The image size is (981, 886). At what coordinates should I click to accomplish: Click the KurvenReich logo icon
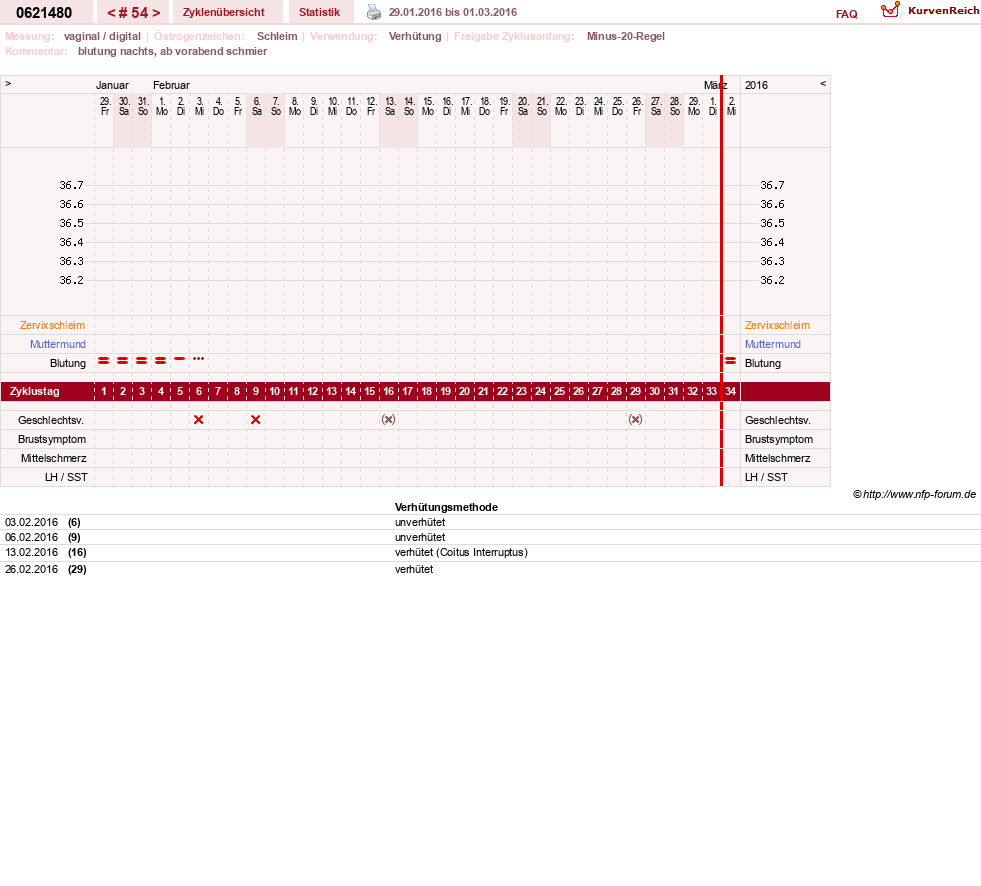(x=890, y=10)
